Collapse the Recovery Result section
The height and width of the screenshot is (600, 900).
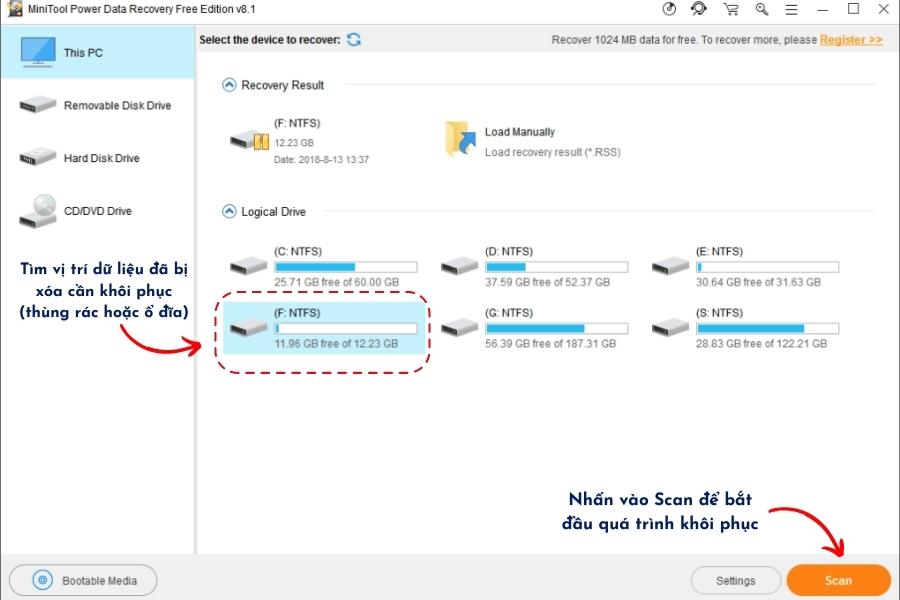(x=229, y=85)
